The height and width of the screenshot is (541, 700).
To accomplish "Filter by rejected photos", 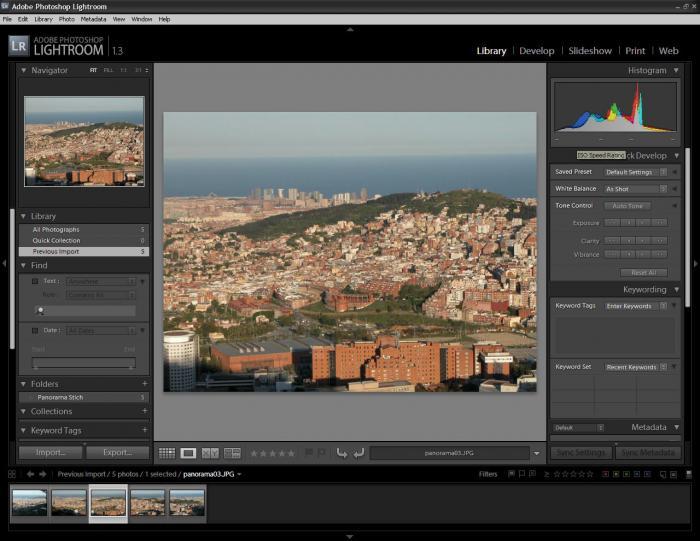I will [x=532, y=474].
